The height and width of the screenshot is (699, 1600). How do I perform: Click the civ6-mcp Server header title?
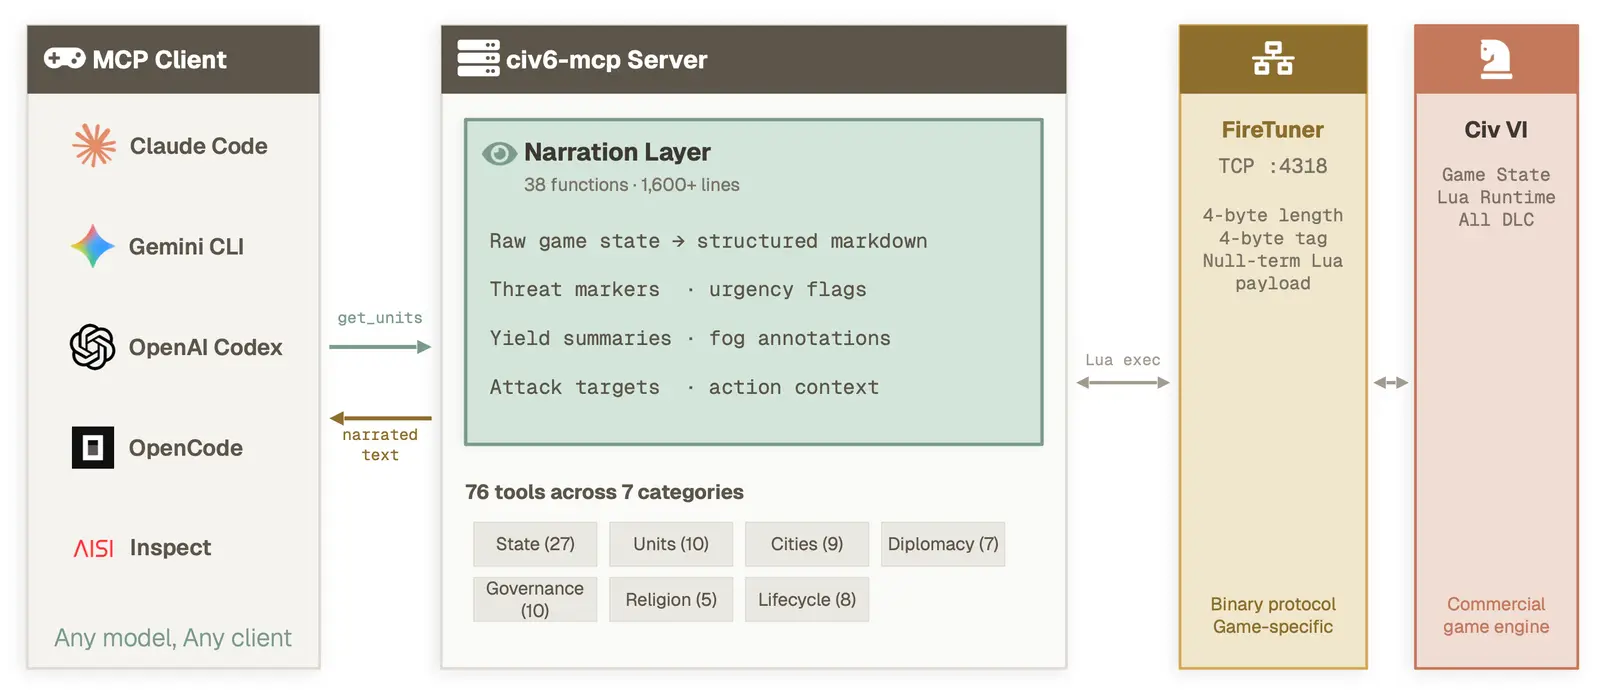tap(607, 60)
